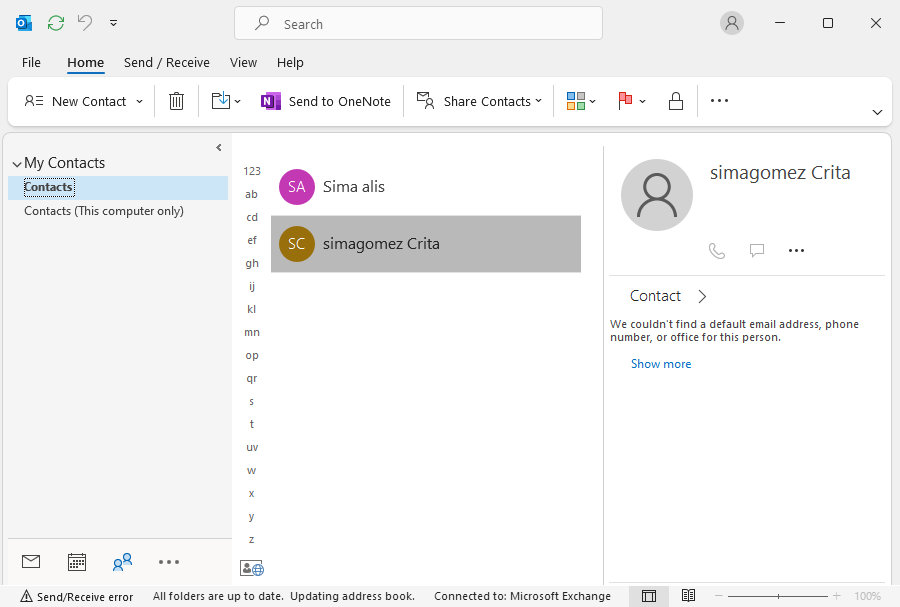The image size is (900, 607).
Task: Click the Search box
Action: coord(418,24)
